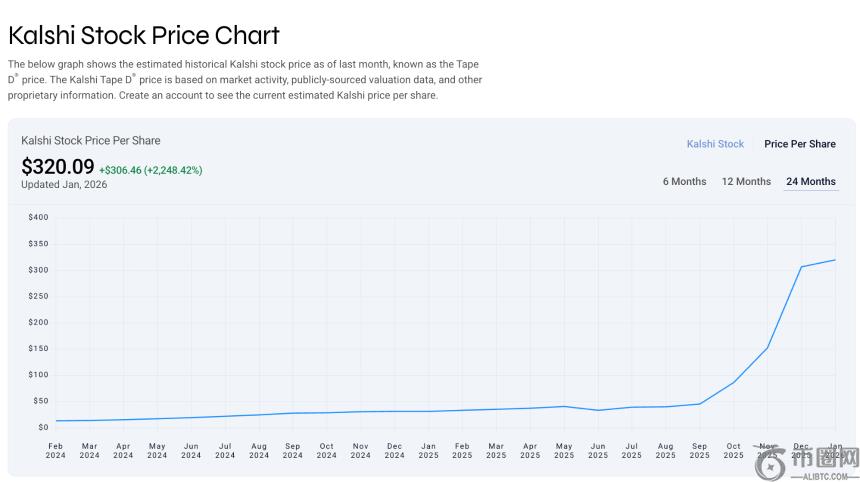The height and width of the screenshot is (482, 860).
Task: Click the Updated Jan, 2026 text
Action: (x=64, y=185)
